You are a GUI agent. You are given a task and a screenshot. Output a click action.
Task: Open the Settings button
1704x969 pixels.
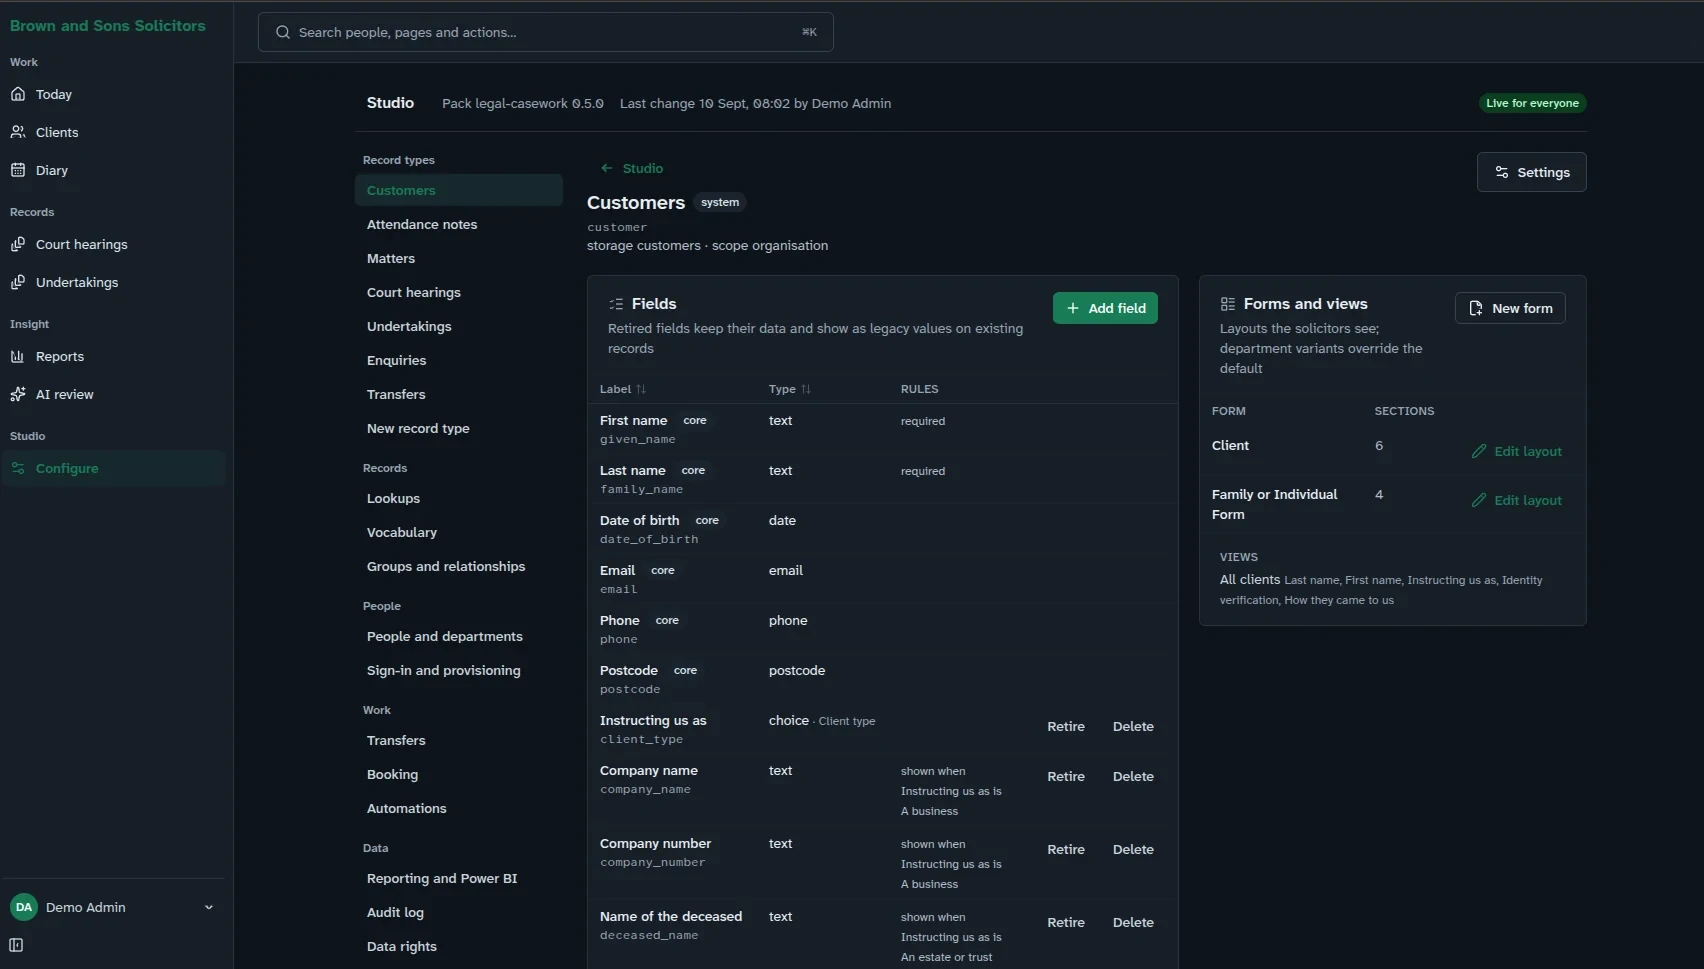pyautogui.click(x=1531, y=172)
